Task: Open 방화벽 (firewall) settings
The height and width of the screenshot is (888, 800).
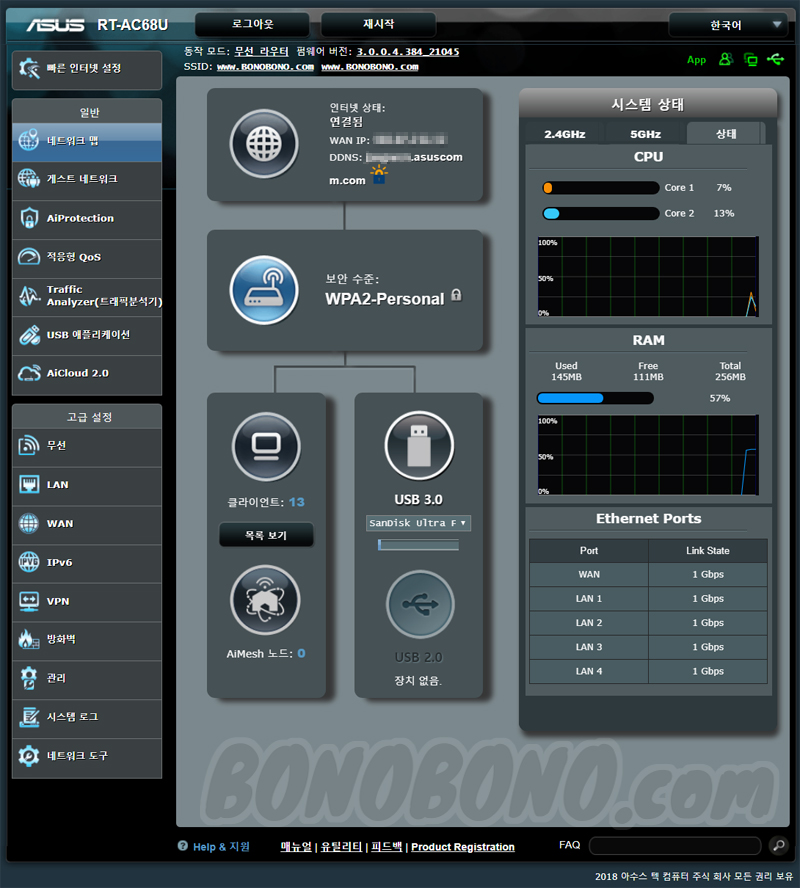Action: click(x=87, y=640)
